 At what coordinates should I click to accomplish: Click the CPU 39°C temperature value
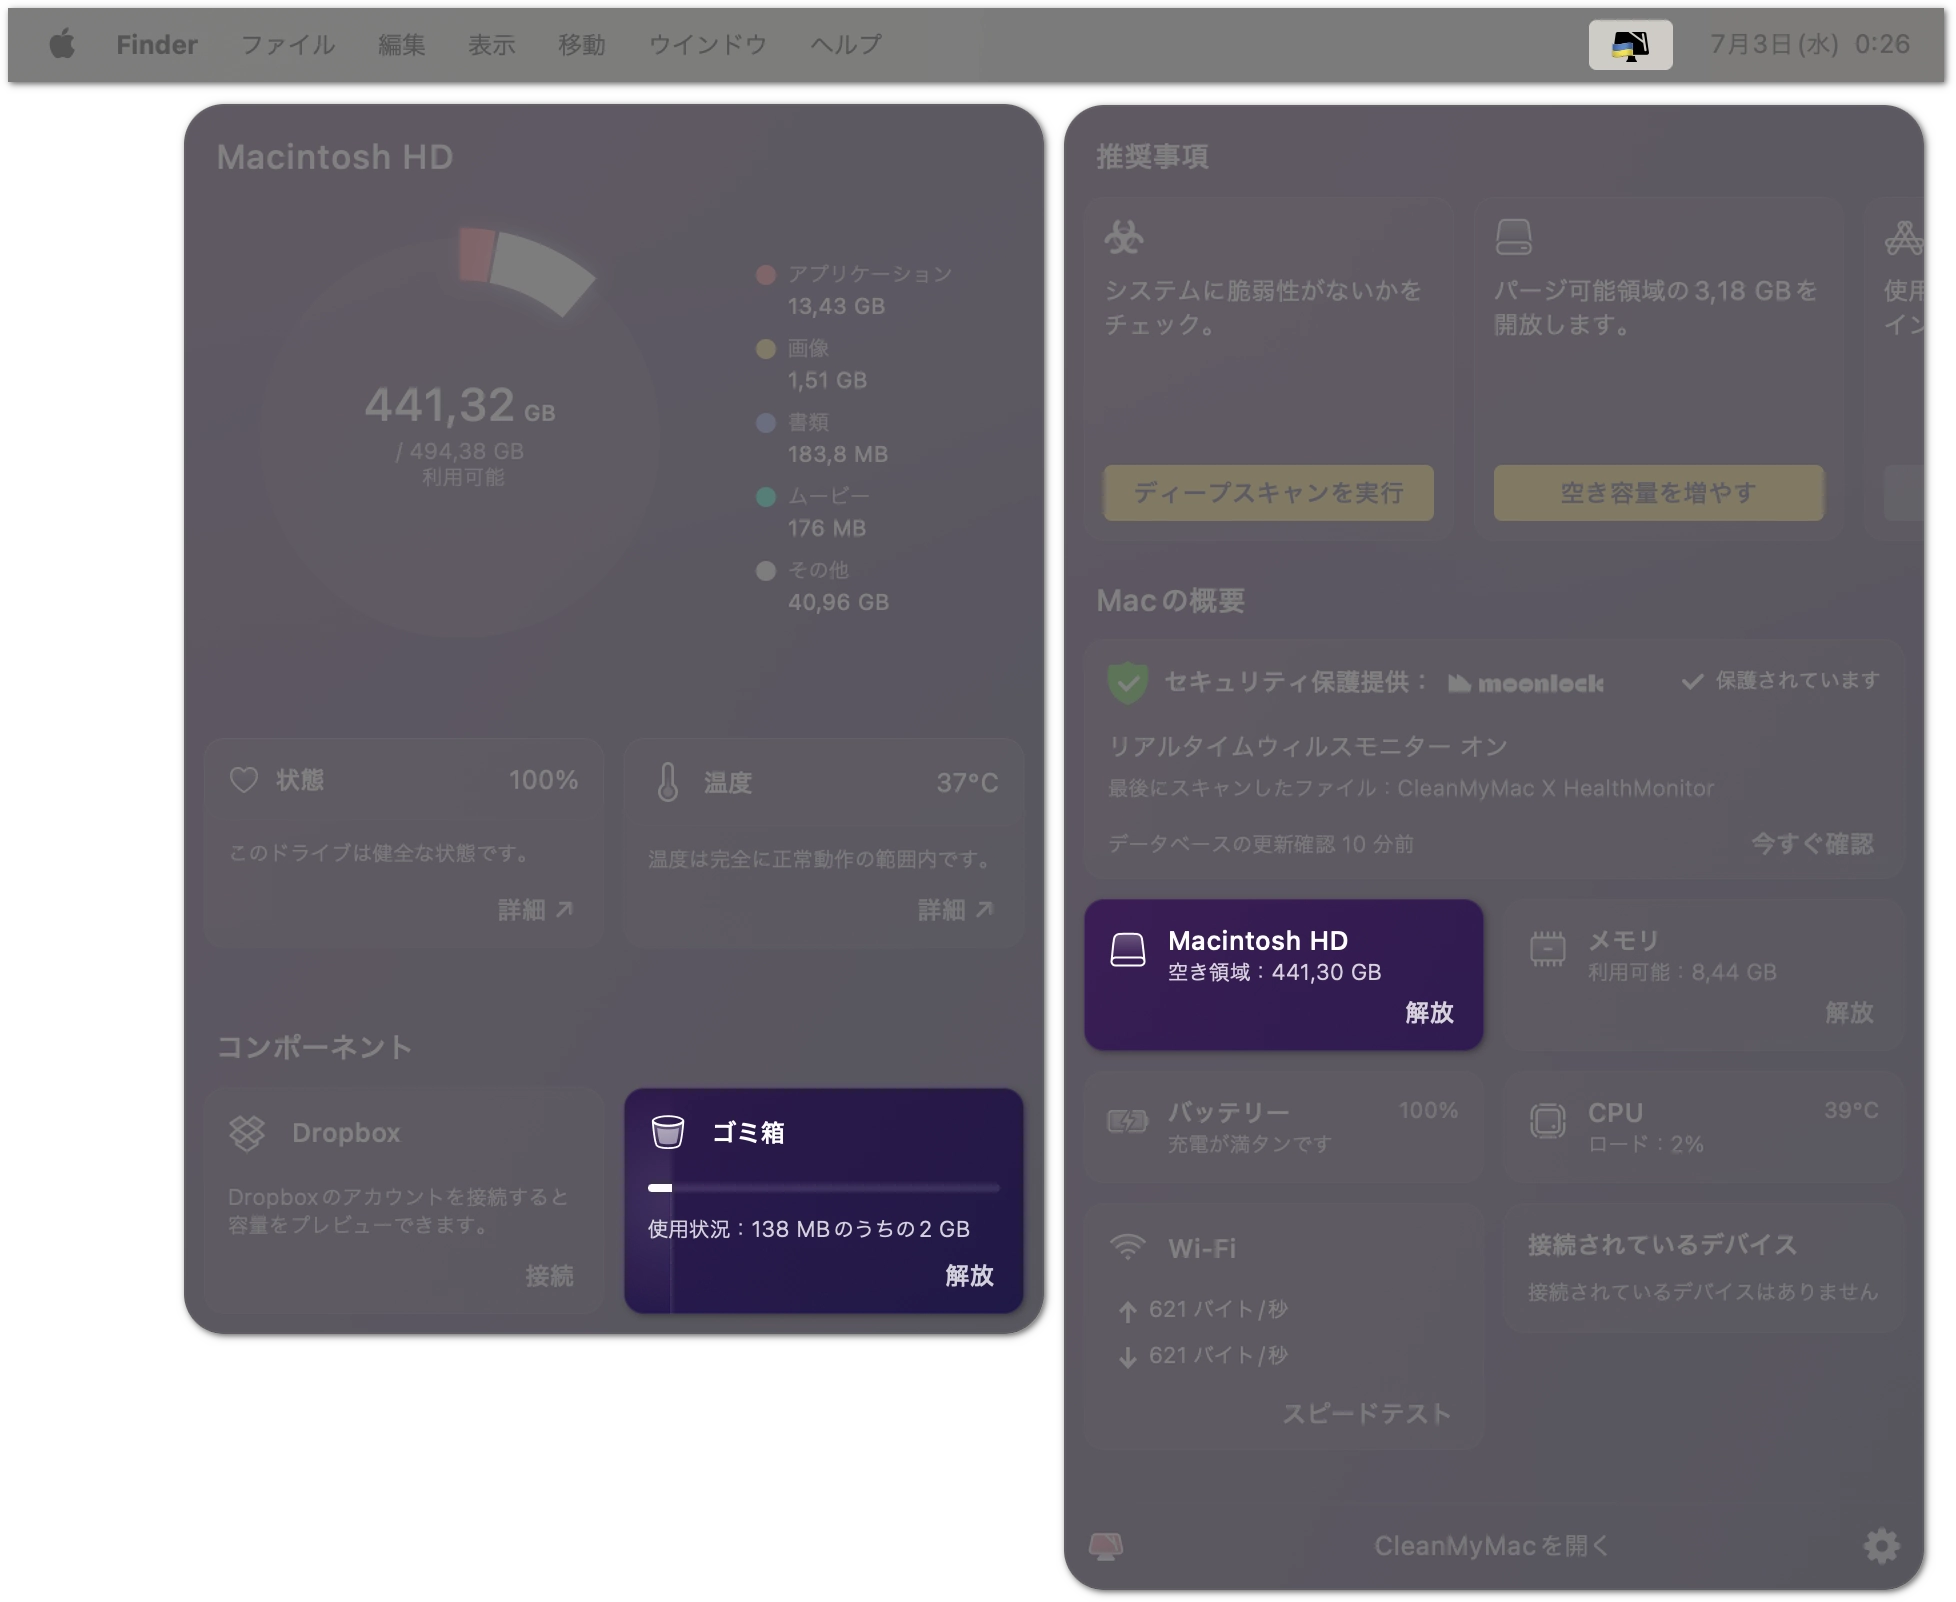[1851, 1110]
